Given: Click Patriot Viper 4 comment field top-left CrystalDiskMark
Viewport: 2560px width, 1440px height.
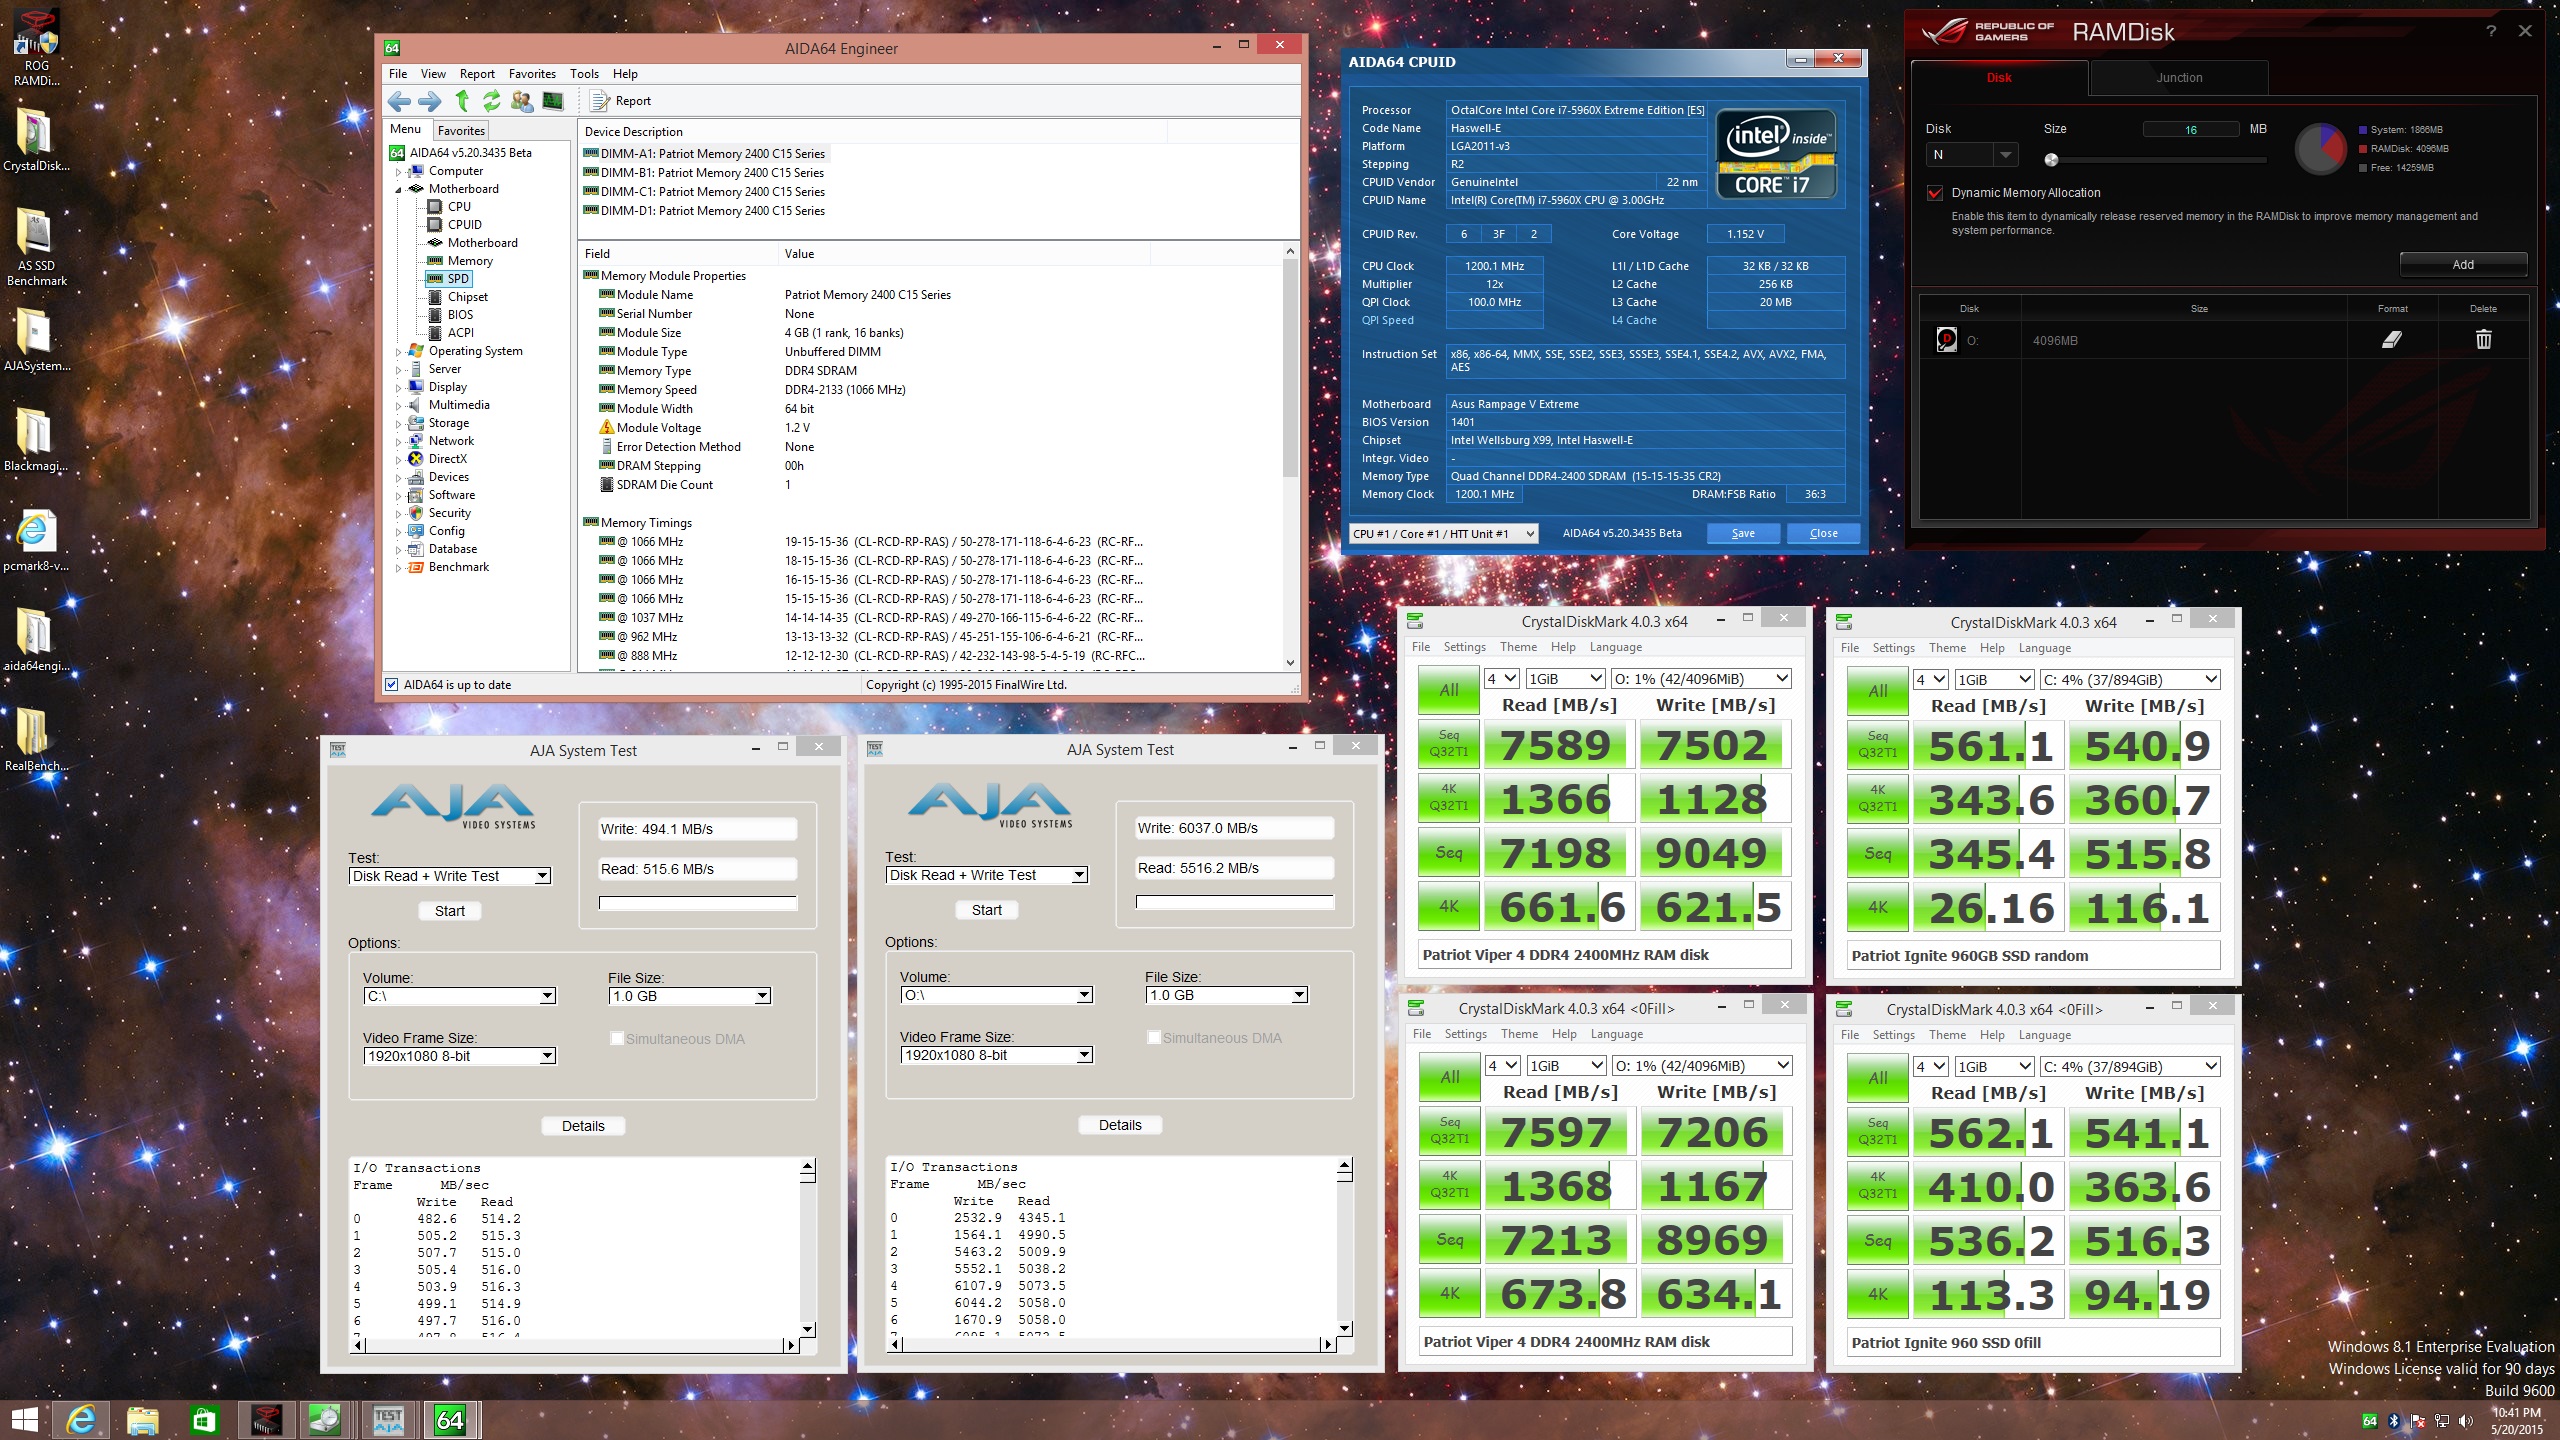Looking at the screenshot, I should (x=1604, y=955).
